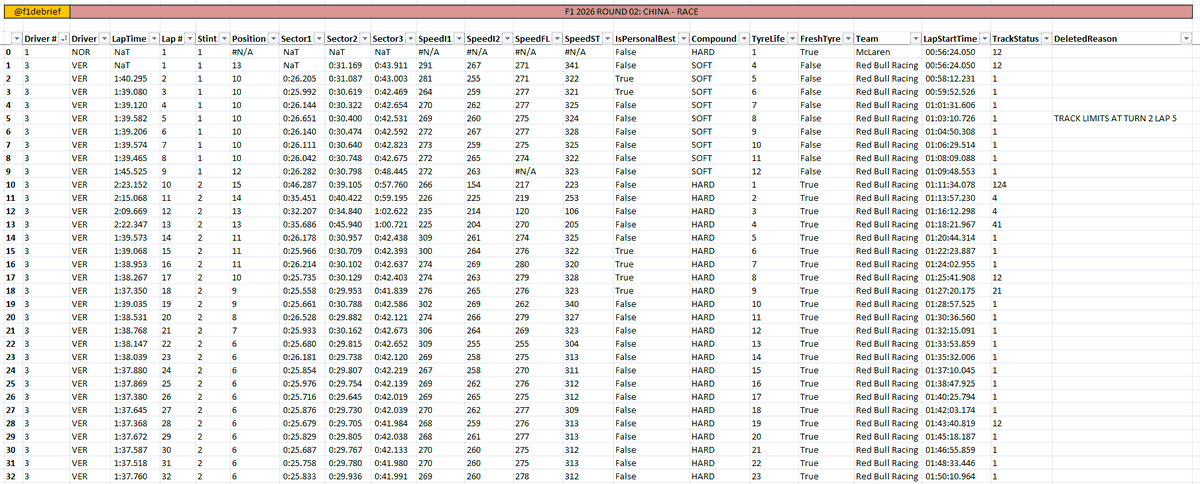Image resolution: width=1200 pixels, height=484 pixels.
Task: Open the Team column filter dropdown
Action: point(916,38)
